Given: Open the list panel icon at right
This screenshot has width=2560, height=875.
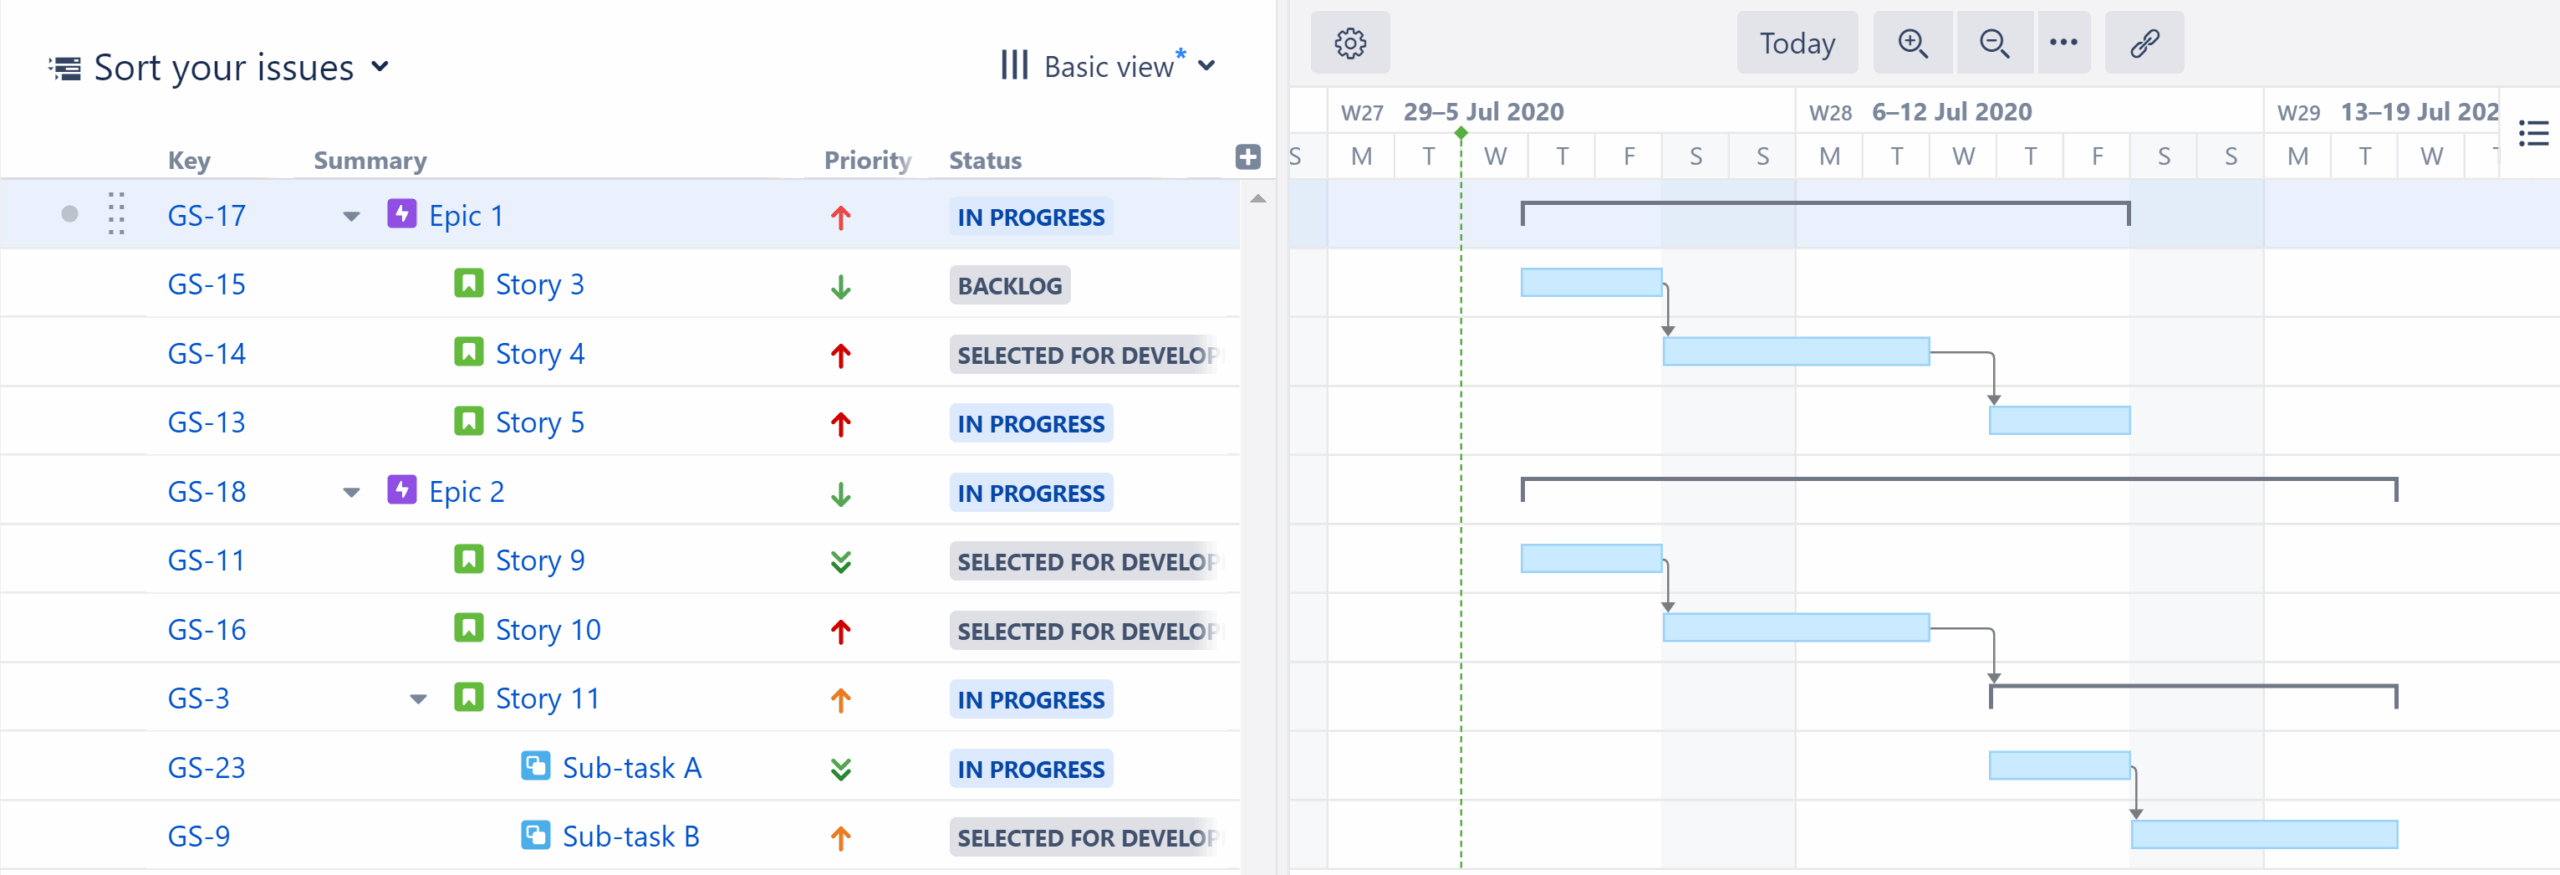Looking at the screenshot, I should (2533, 133).
